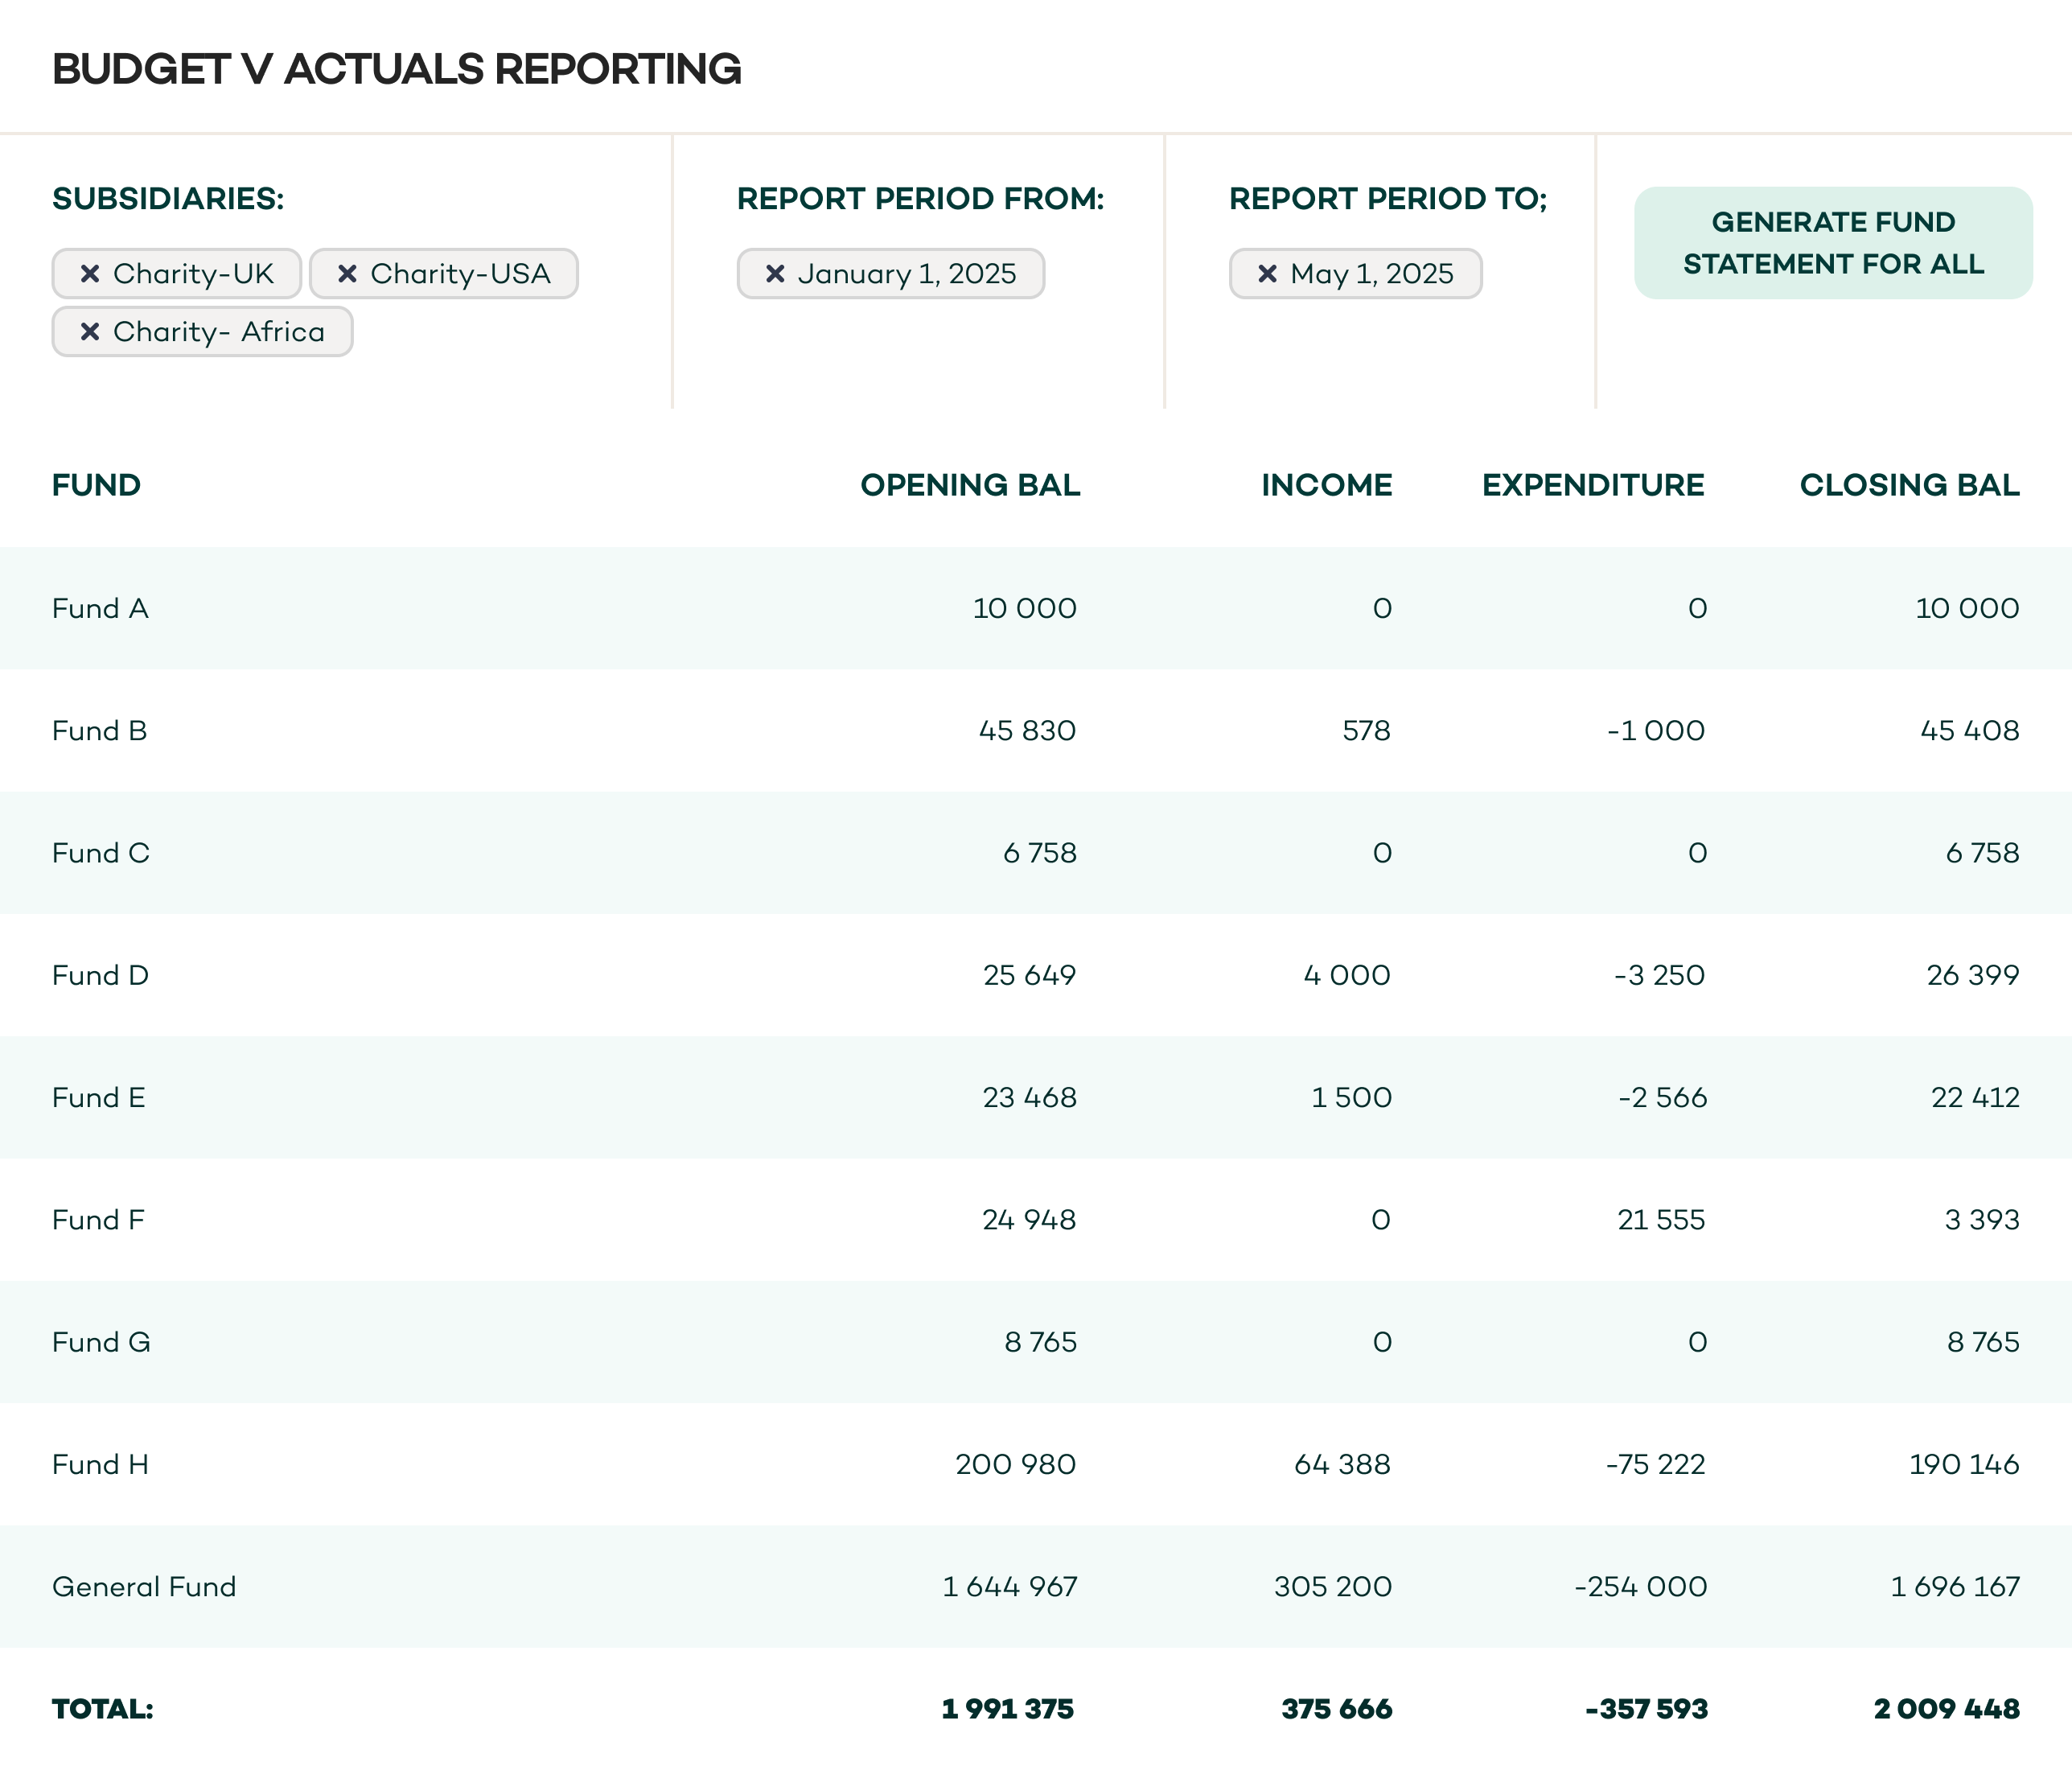Sort by Closing Bal column header
The image size is (2072, 1770).
pyautogui.click(x=1908, y=485)
